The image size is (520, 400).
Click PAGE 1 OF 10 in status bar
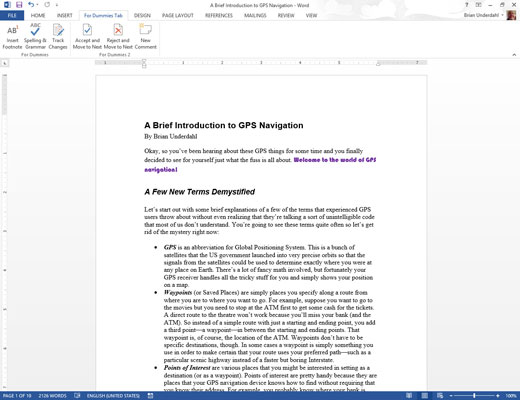pos(17,396)
